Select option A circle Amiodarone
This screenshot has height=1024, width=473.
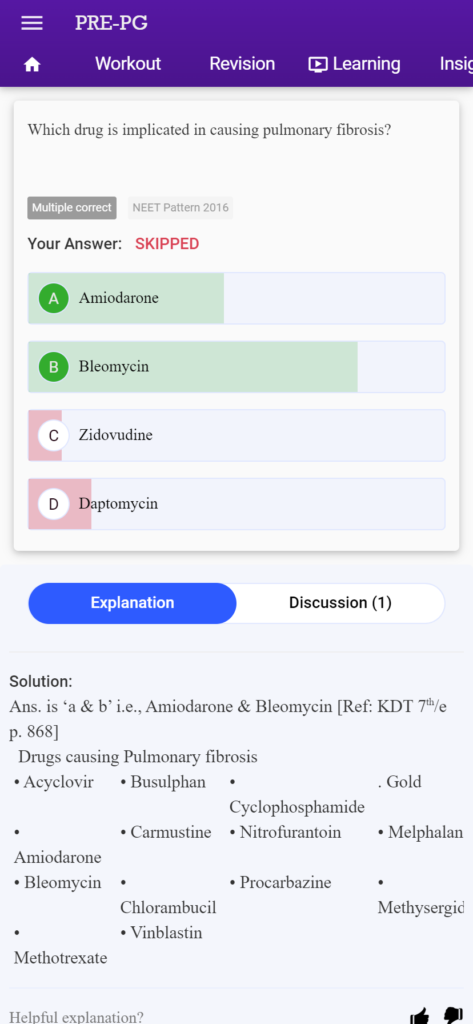[x=54, y=298]
